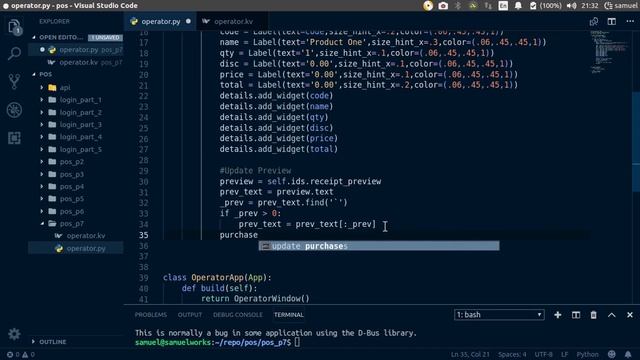Change language mode Python
Image resolution: width=640 pixels, height=360 pixels.
tap(587, 354)
